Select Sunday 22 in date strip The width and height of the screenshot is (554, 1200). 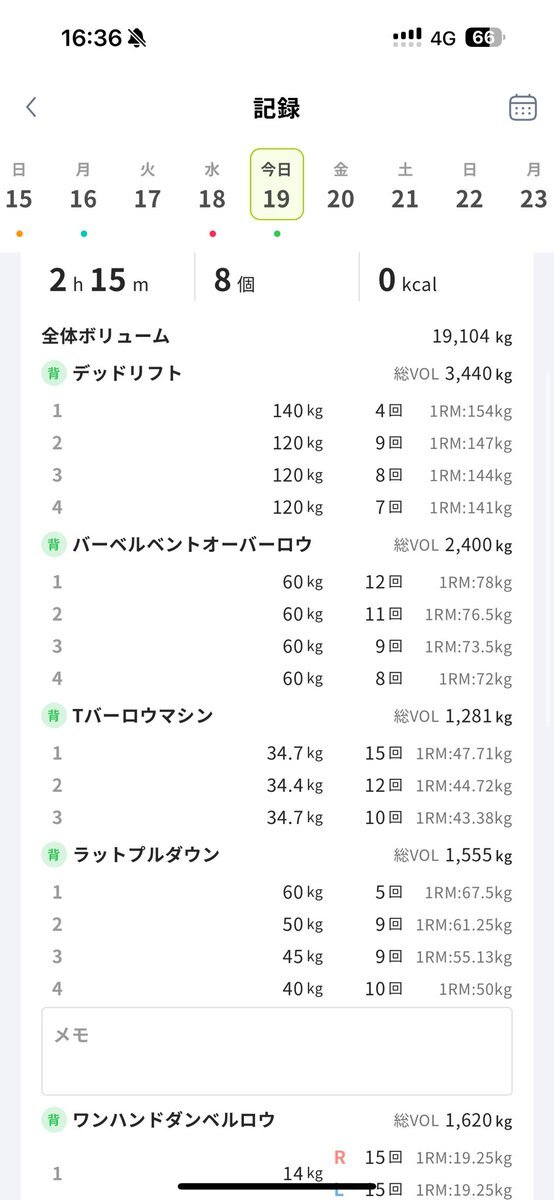(x=469, y=190)
